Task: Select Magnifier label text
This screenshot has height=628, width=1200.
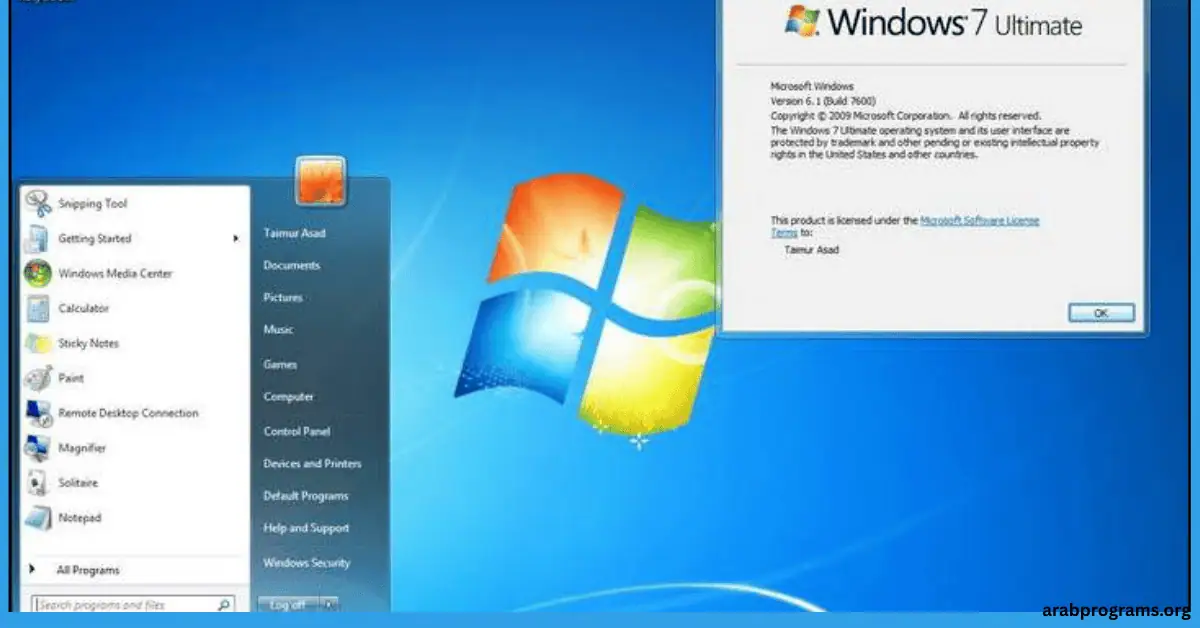Action: [x=82, y=448]
